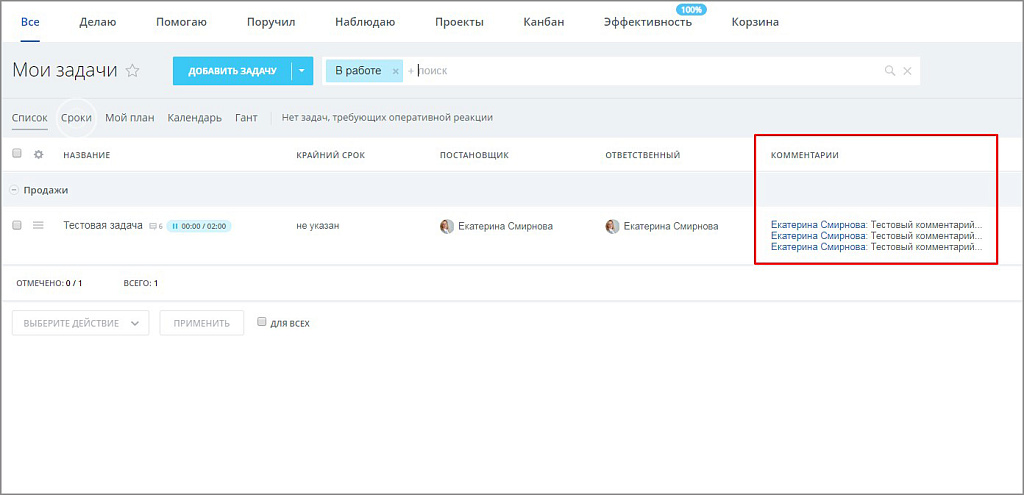Click the favorite star next to Мои задачи
The width and height of the screenshot is (1024, 495).
click(132, 71)
